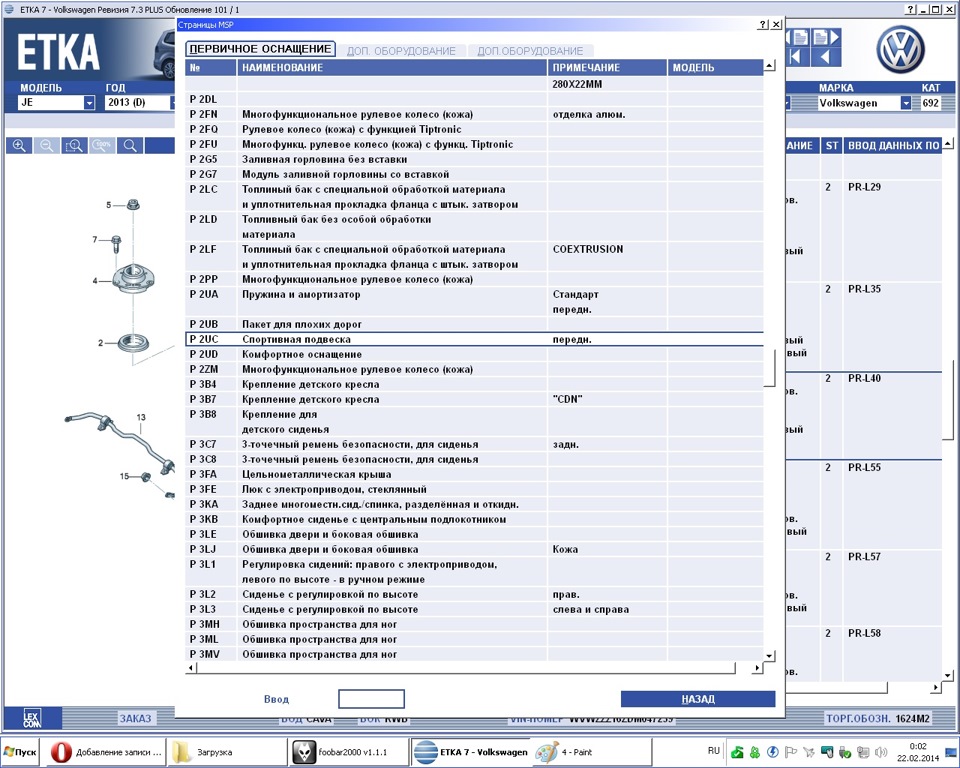Viewport: 960px width, 768px height.
Task: Click the dialog horizontal scroll-left arrow
Action: click(x=191, y=668)
